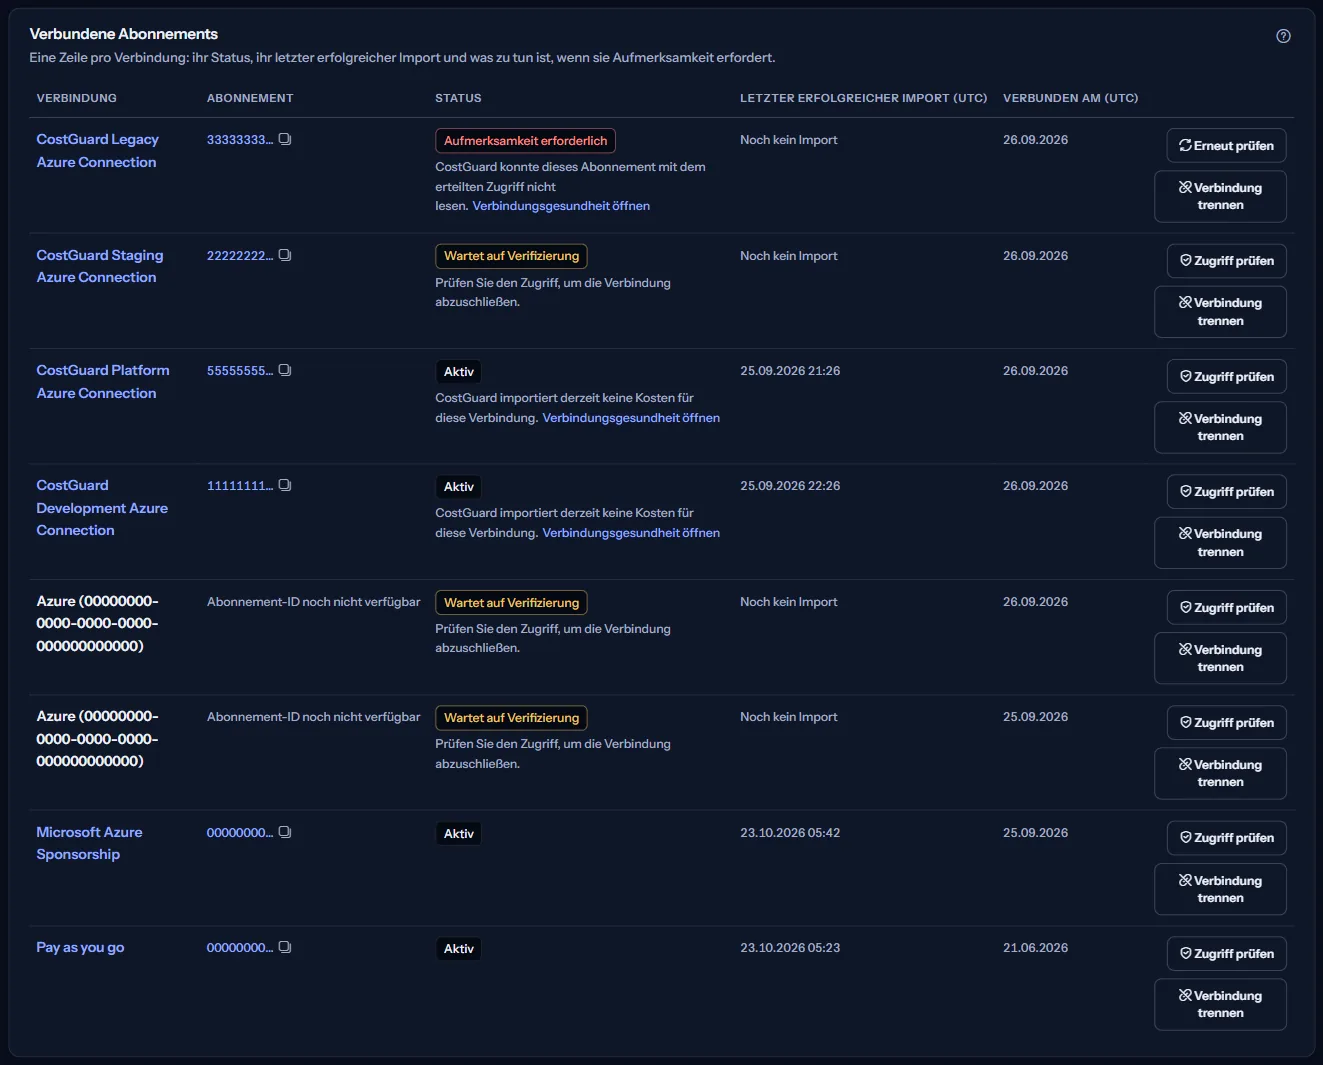Disconnect CostGuard Staging Azure Connection
This screenshot has width=1323, height=1065.
point(1220,312)
